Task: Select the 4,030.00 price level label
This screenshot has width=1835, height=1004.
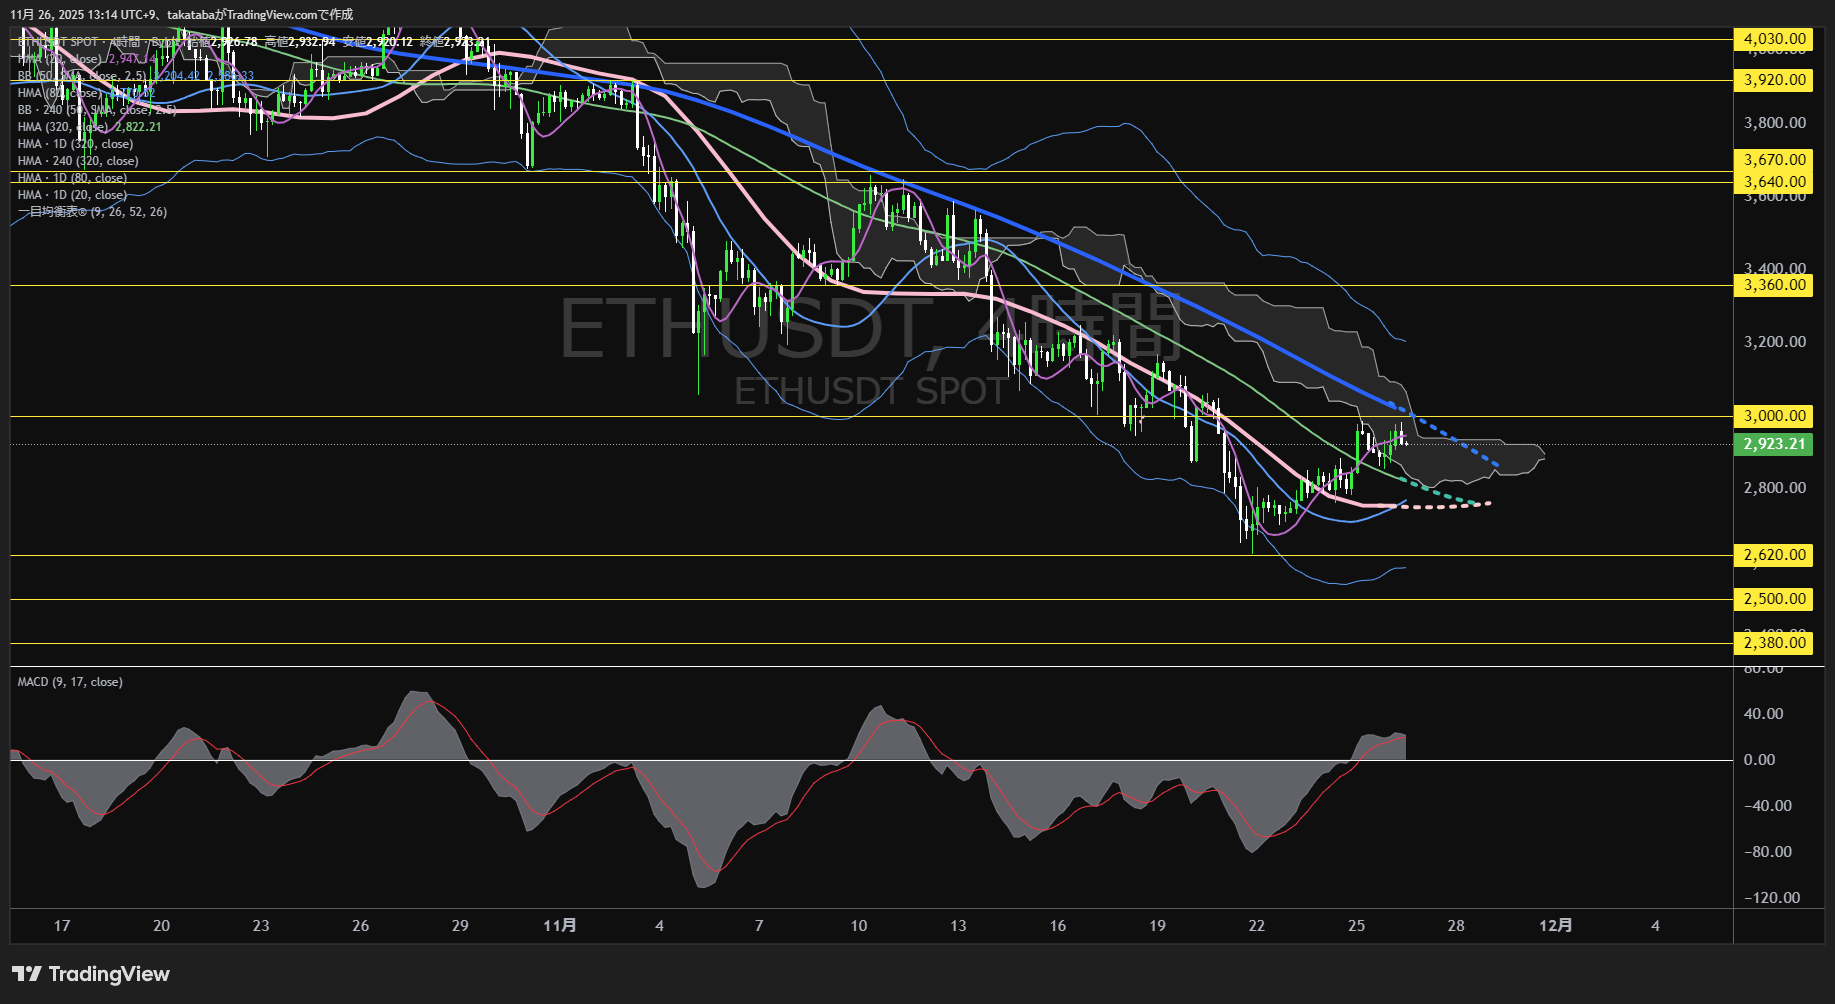Action: (x=1773, y=40)
